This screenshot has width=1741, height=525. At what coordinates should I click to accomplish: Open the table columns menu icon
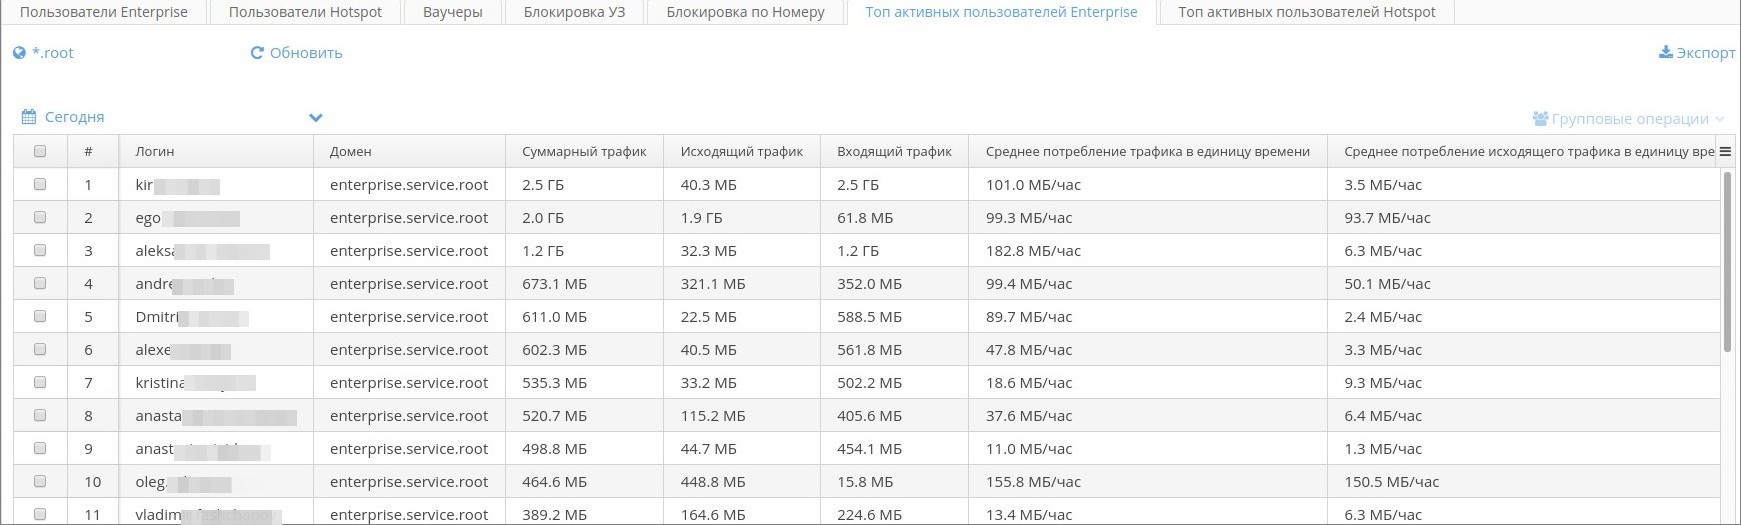coord(1725,152)
